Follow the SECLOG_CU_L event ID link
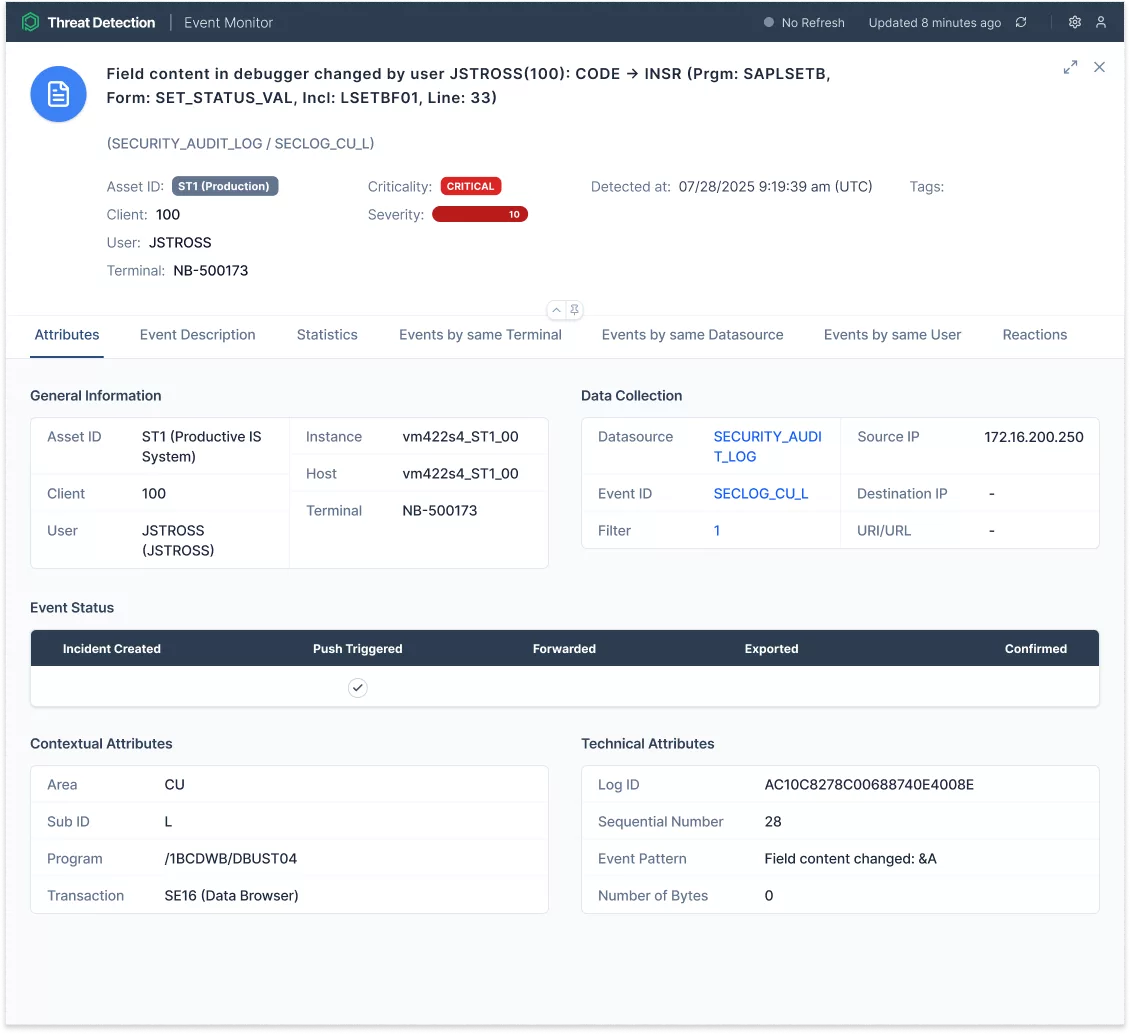The image size is (1130, 1034). tap(760, 493)
